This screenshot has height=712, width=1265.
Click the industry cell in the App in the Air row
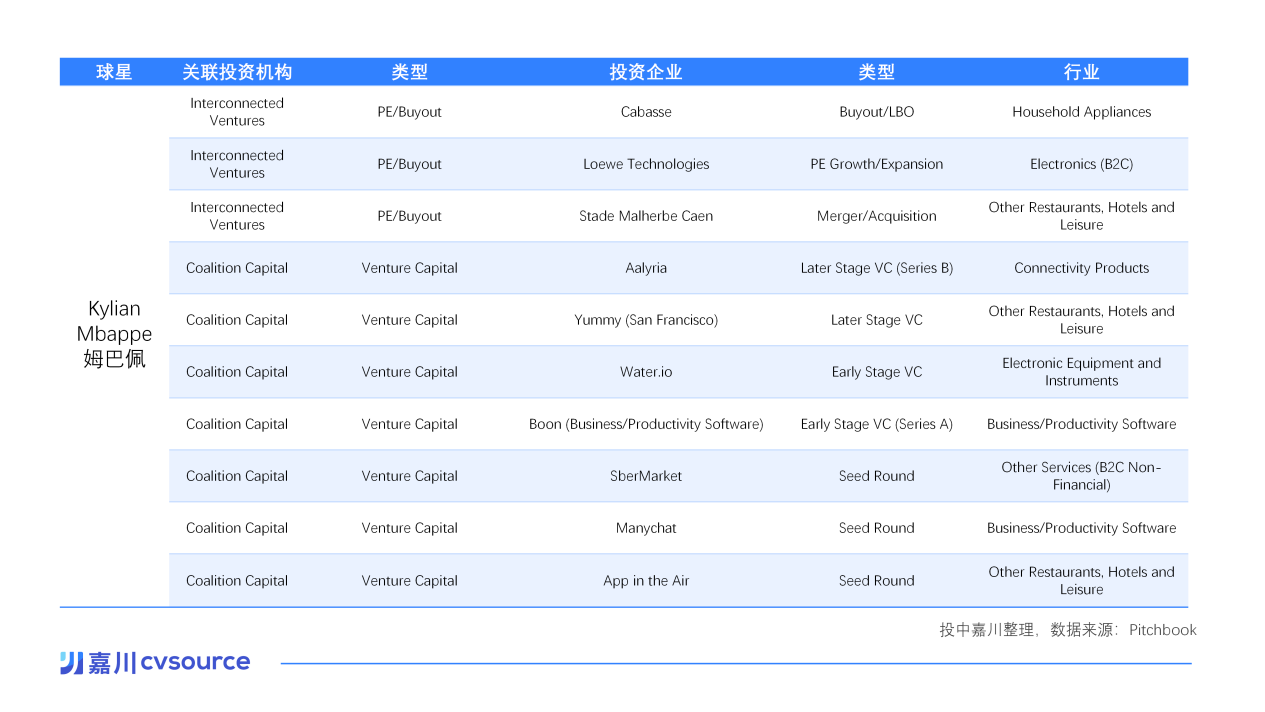tap(1082, 580)
